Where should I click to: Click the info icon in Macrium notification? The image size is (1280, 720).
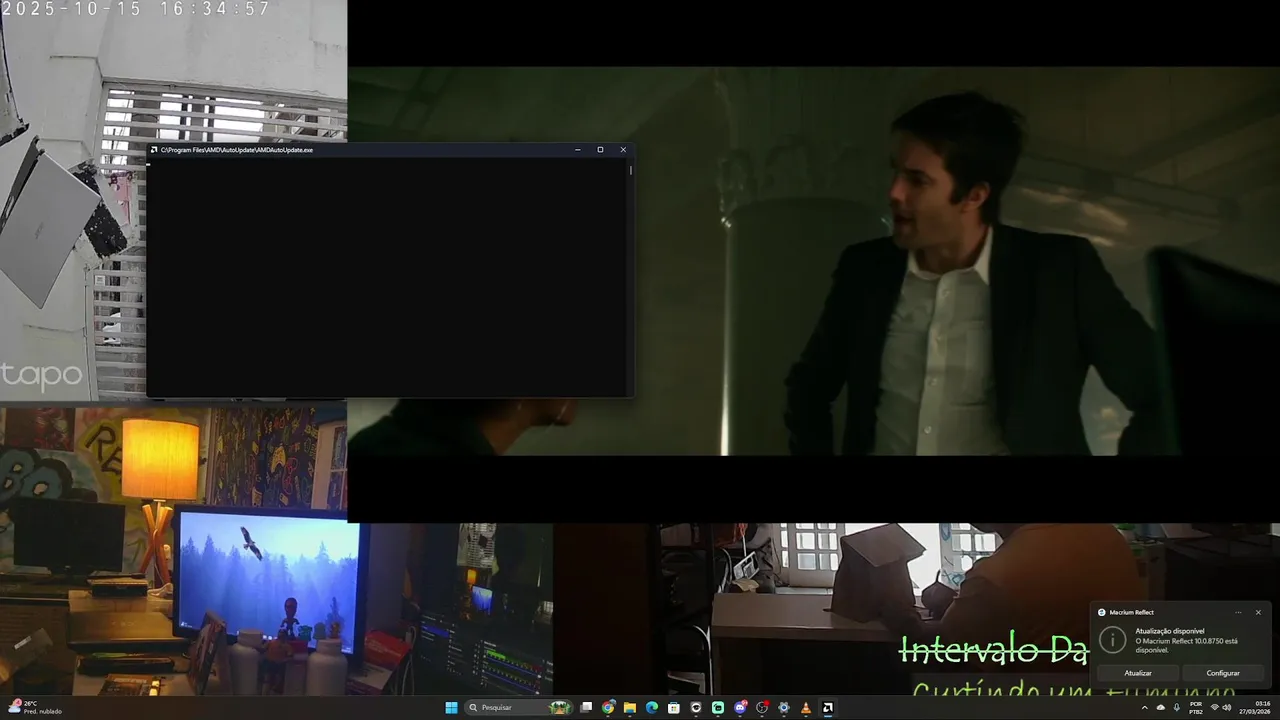tap(1112, 640)
